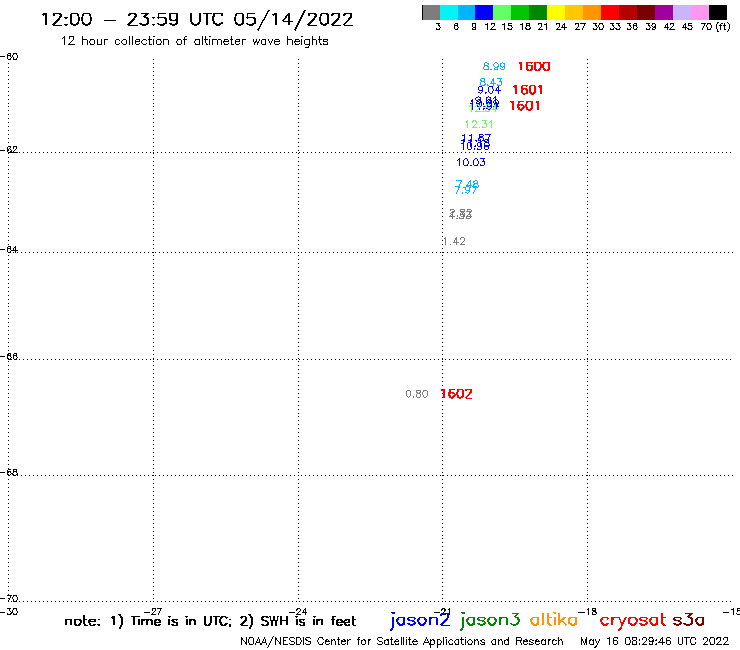Click the gray 1.42 wave height value
This screenshot has width=740, height=650.
coord(454,241)
